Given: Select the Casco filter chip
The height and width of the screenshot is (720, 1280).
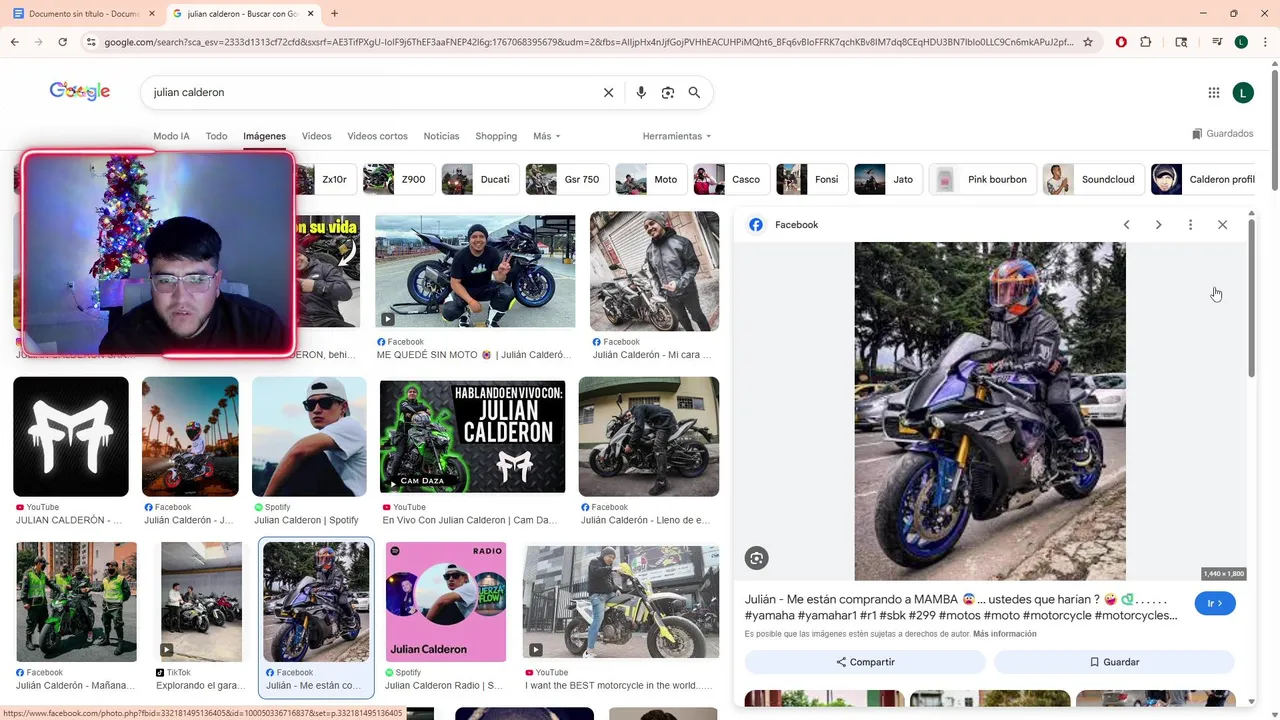Looking at the screenshot, I should 730,179.
